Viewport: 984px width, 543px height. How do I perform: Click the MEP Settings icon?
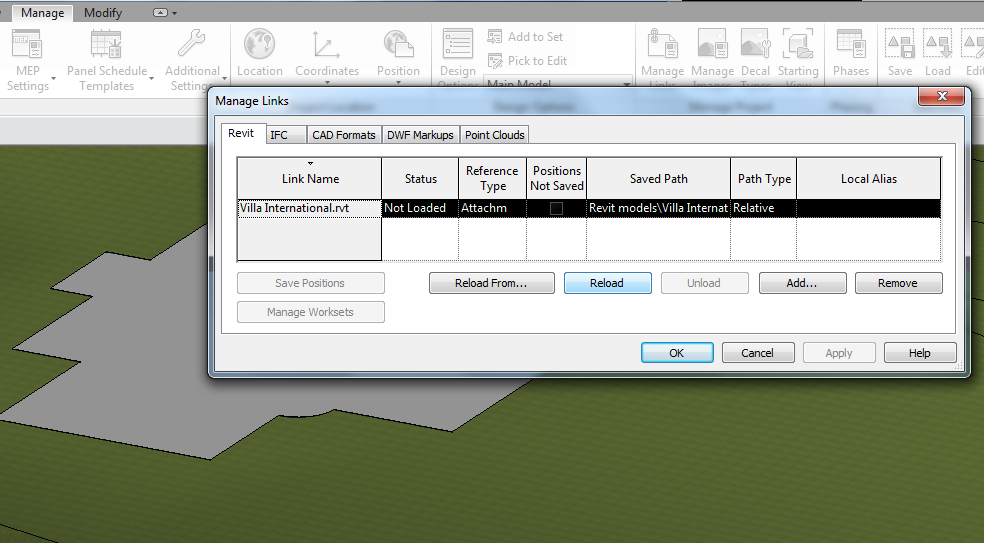27,46
